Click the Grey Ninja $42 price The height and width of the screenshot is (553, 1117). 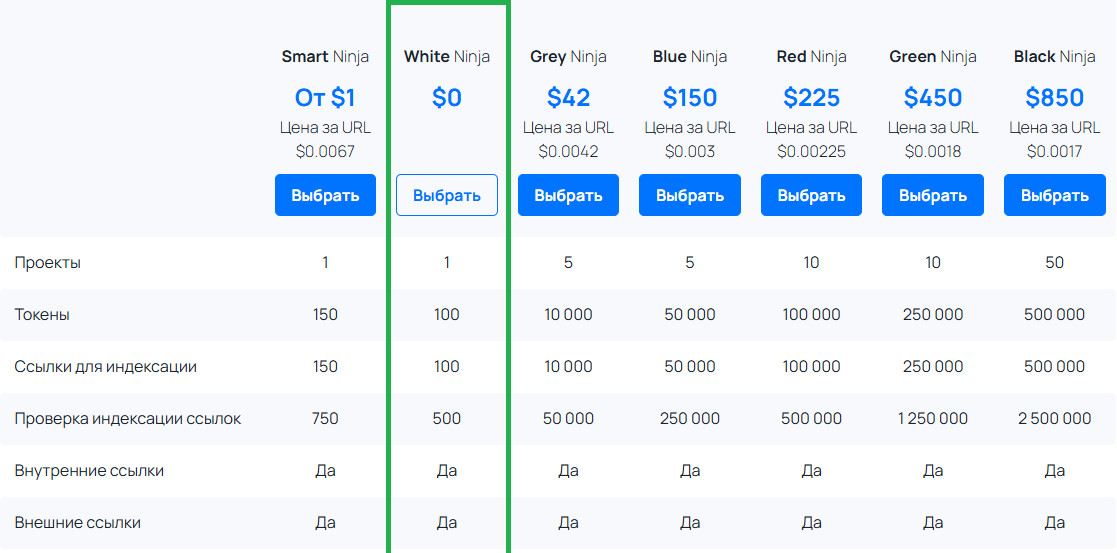pyautogui.click(x=568, y=98)
